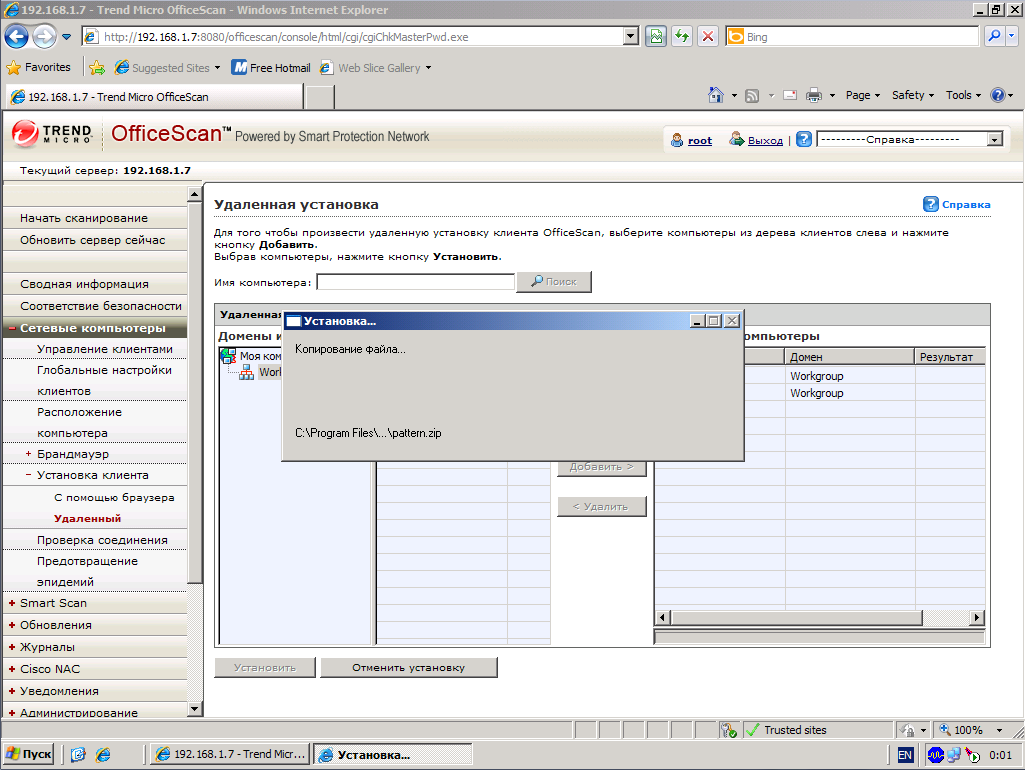Image resolution: width=1025 pixels, height=770 pixels.
Task: Click the Выход logout link
Action: coord(765,141)
